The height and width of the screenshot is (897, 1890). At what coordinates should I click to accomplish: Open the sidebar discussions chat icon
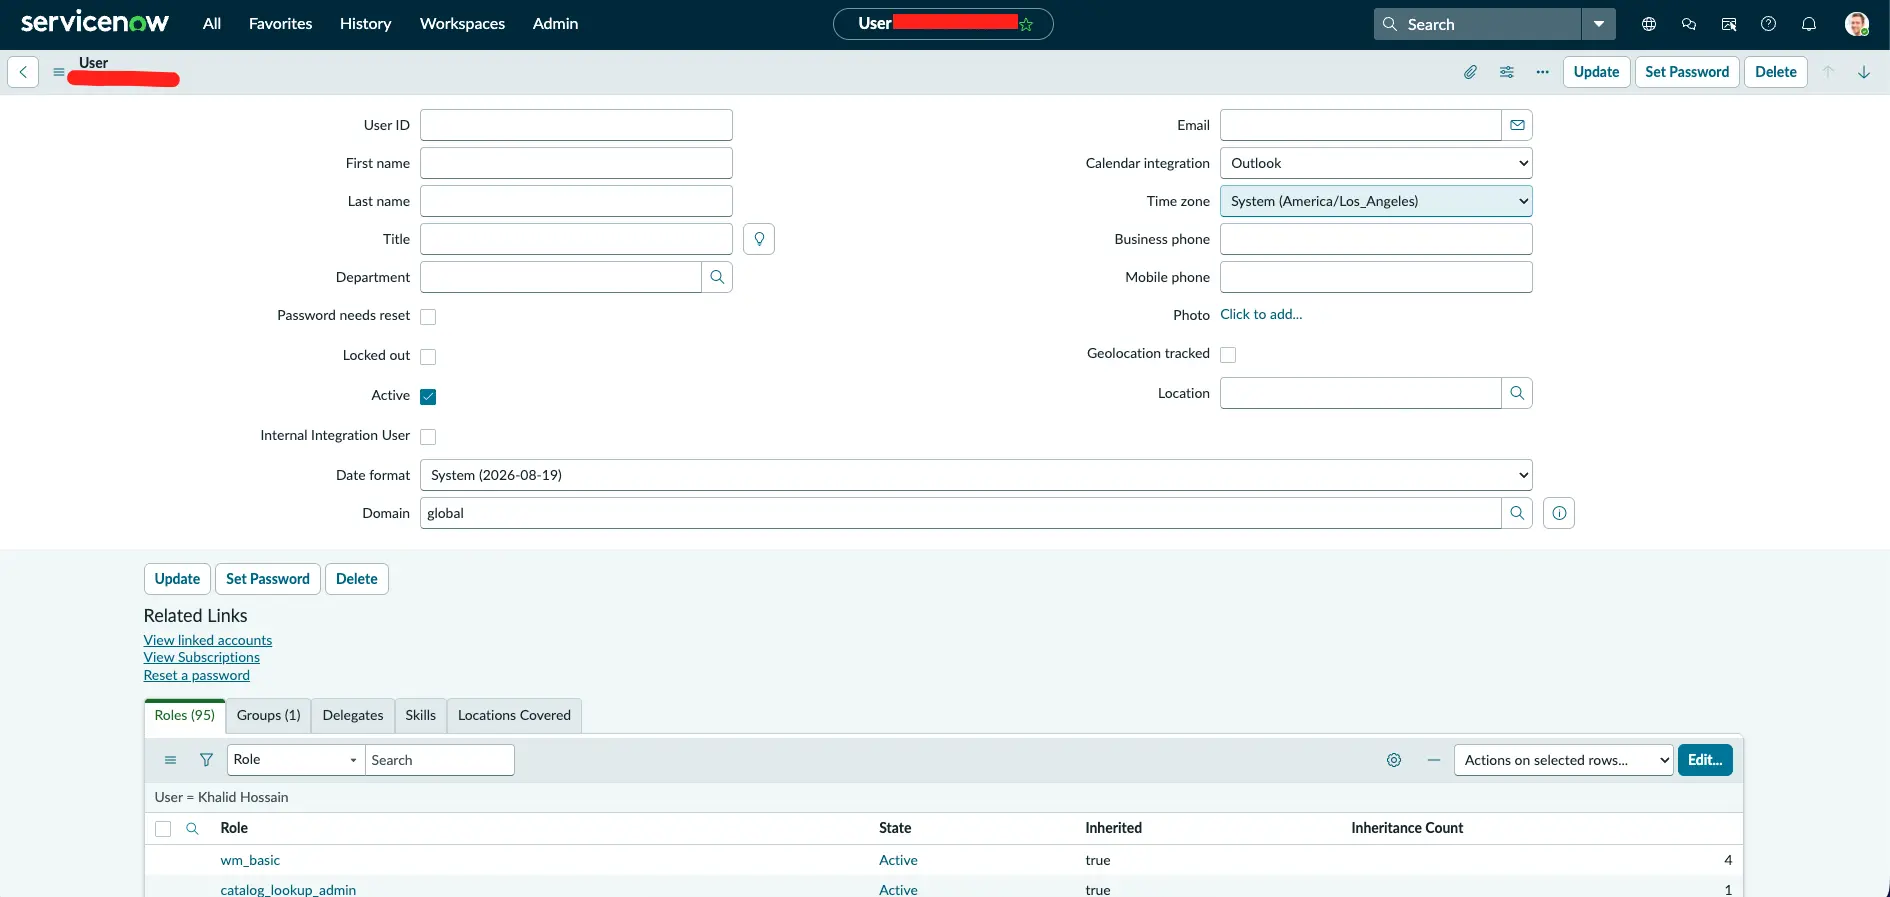pyautogui.click(x=1689, y=24)
